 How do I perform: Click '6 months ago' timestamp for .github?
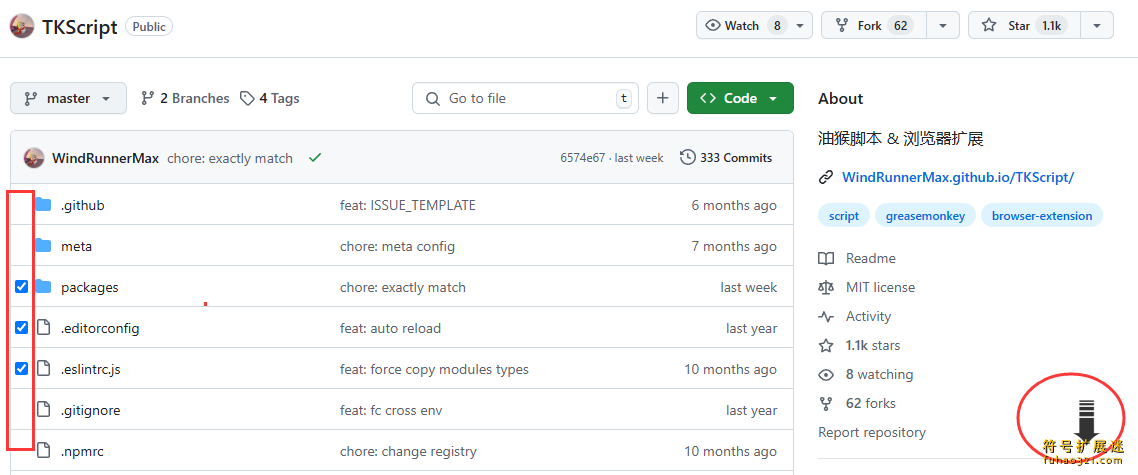pos(734,206)
